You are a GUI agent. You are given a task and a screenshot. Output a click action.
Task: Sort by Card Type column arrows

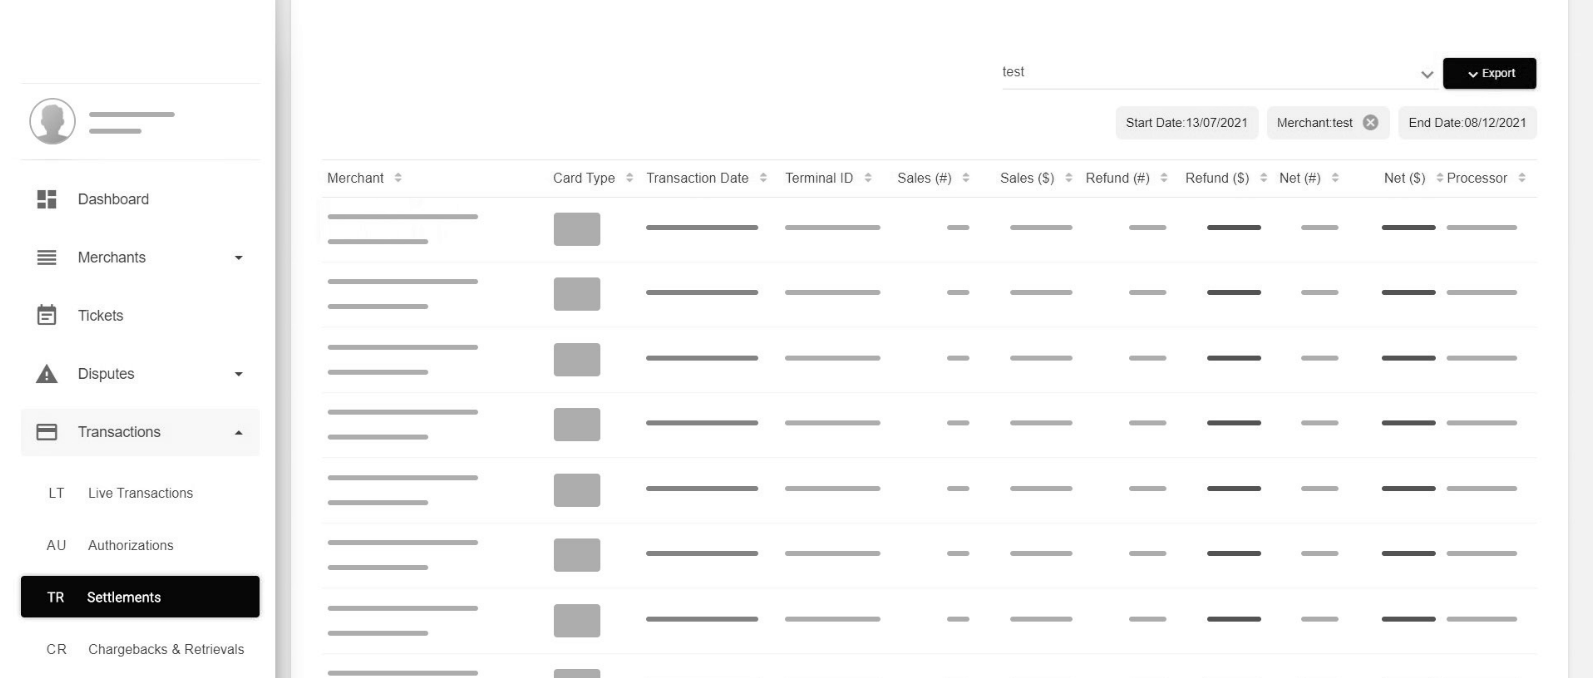[629, 178]
